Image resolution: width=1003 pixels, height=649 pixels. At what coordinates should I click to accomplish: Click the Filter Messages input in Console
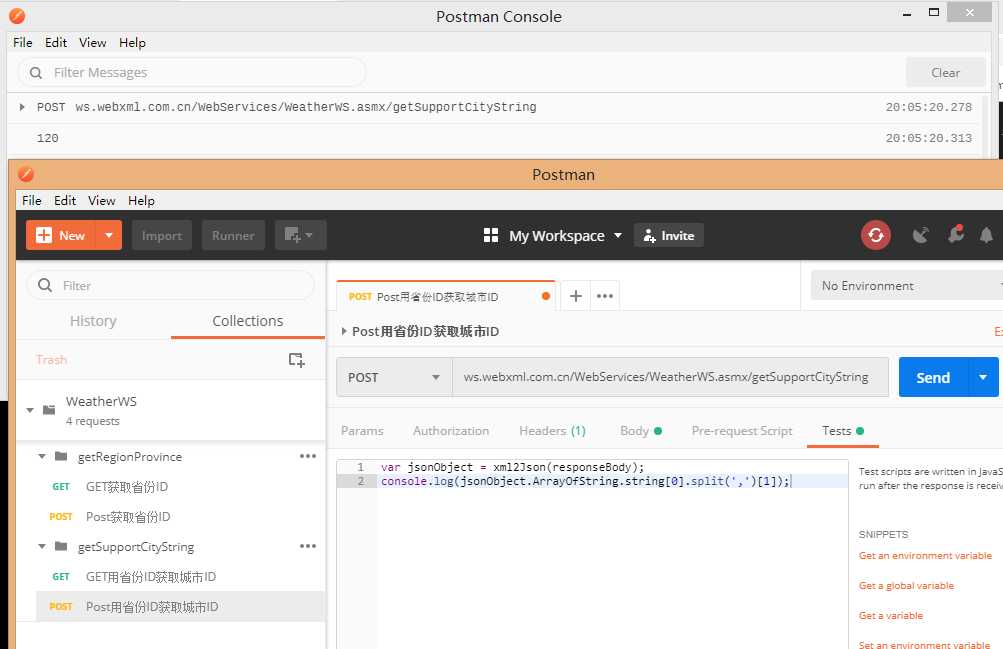click(192, 72)
